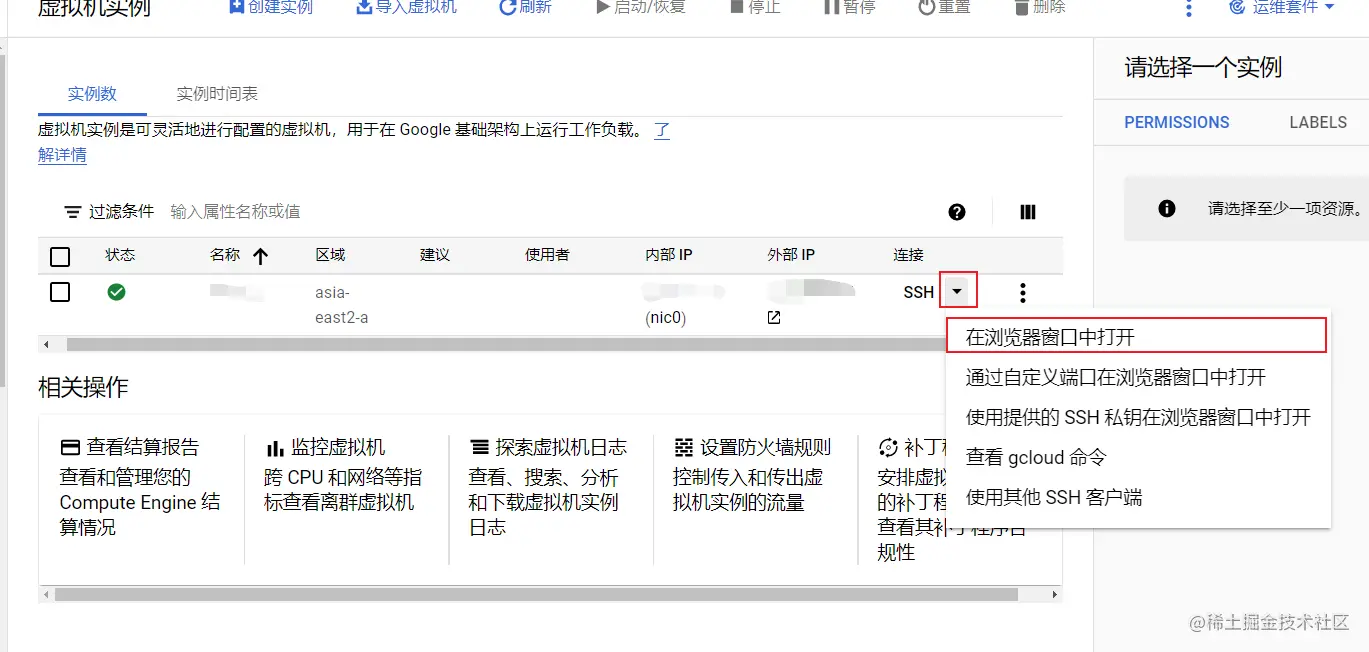Screen dimensions: 1369x652
Task: Click info icon in side panel notice
Action: coord(1166,209)
